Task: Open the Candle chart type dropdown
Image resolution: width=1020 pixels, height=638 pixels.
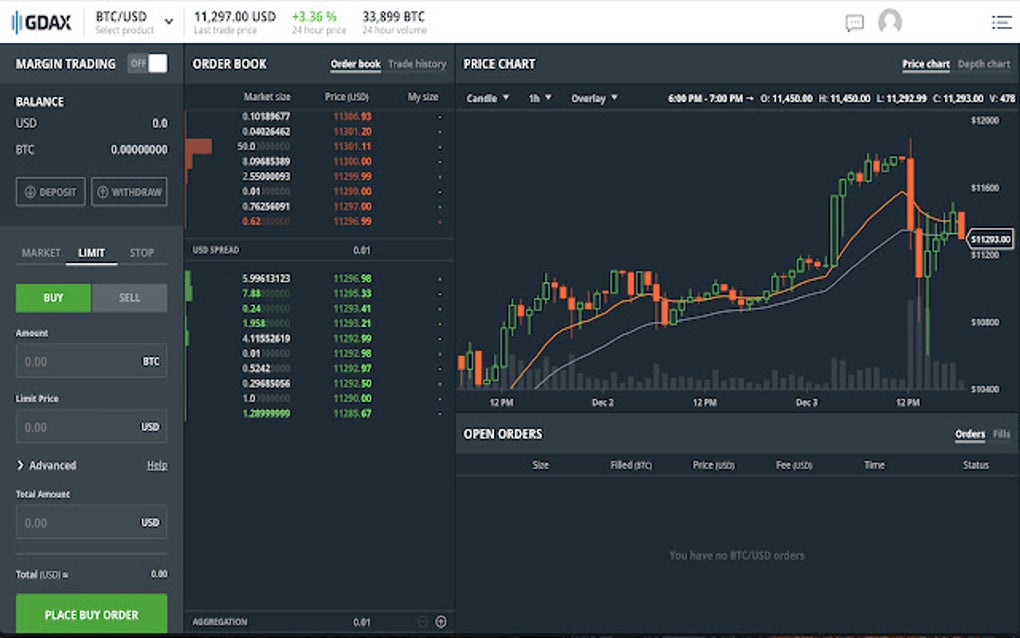Action: pos(487,98)
